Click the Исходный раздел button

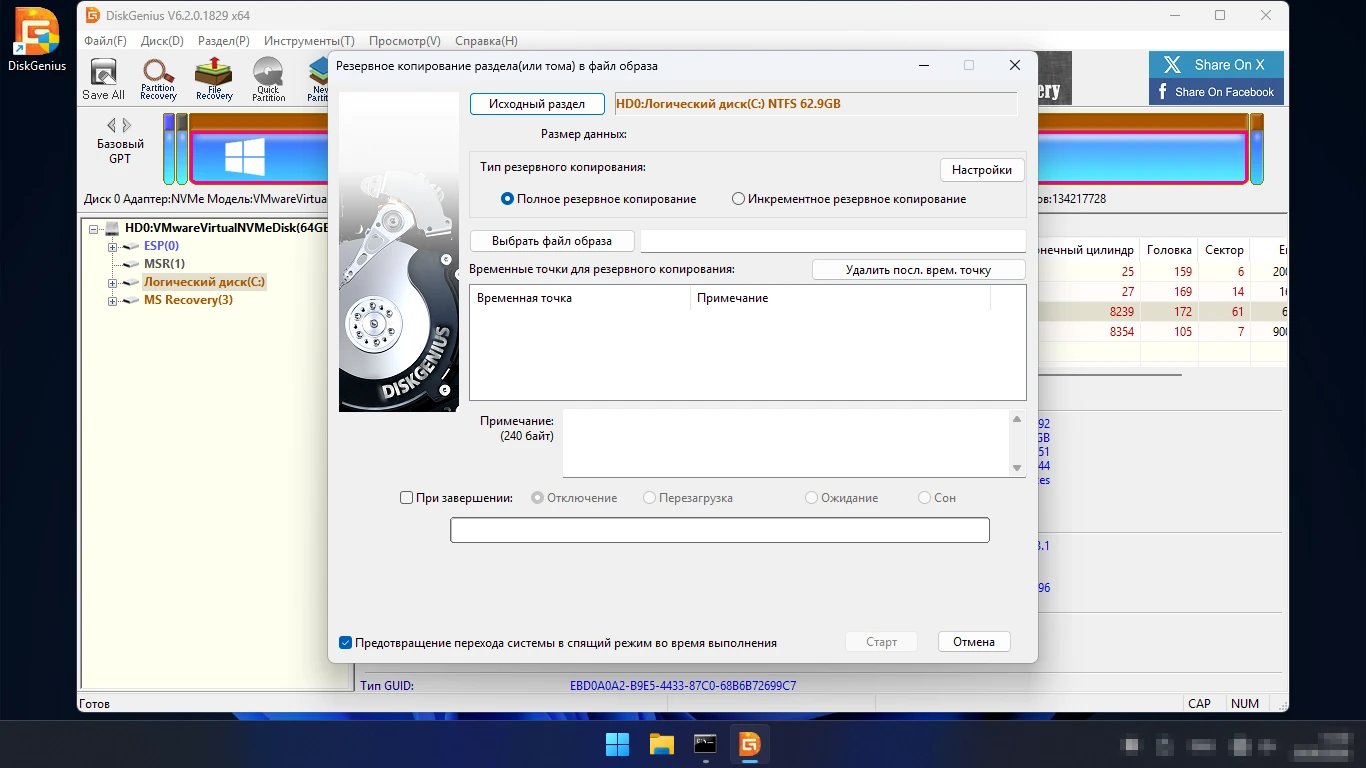click(x=537, y=104)
